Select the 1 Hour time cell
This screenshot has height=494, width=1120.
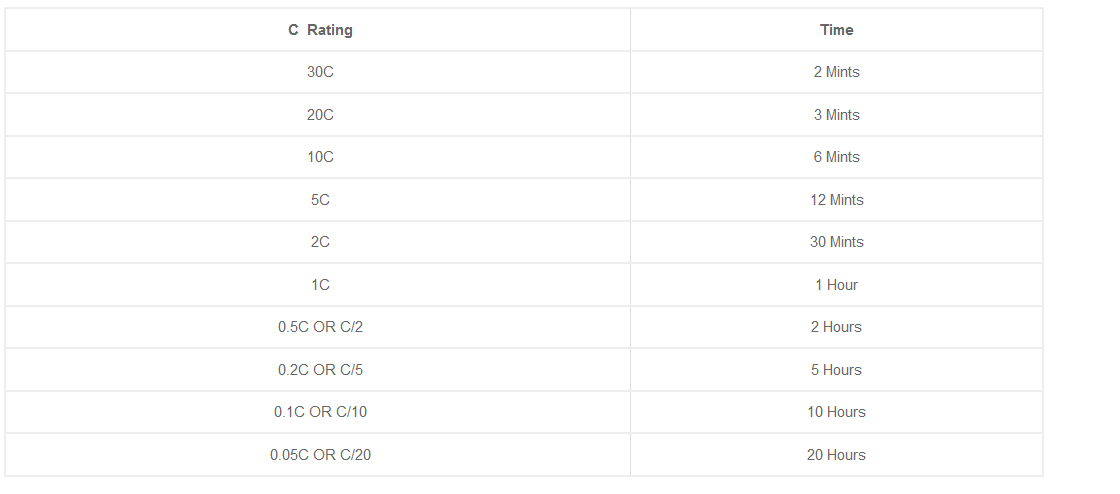click(836, 285)
